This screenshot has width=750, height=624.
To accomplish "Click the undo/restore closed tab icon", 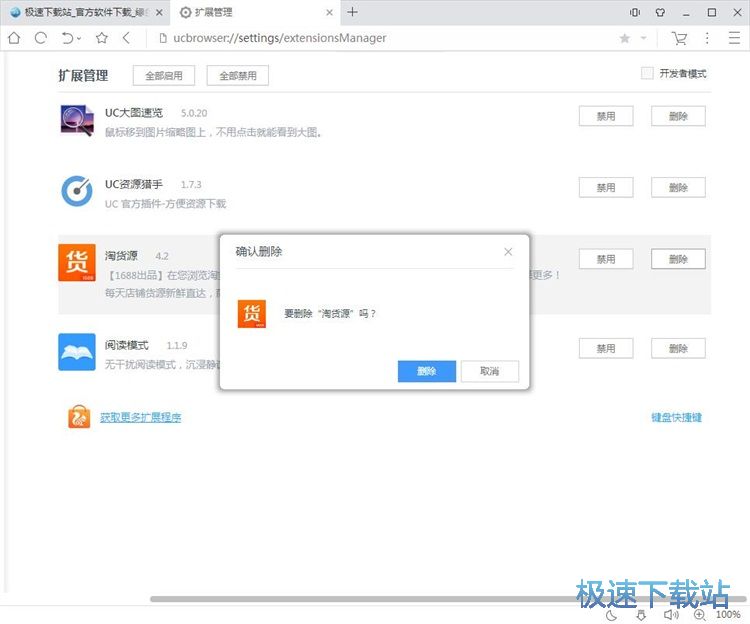I will pos(68,38).
